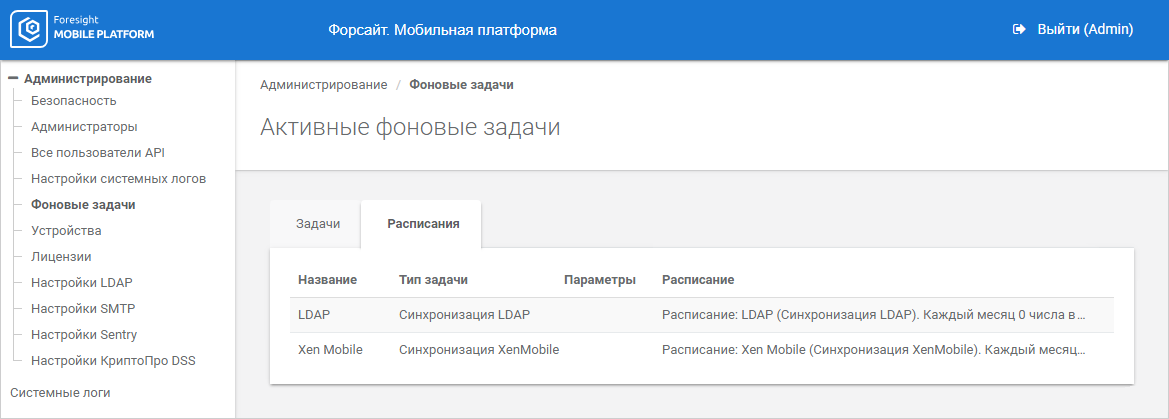1169x419 pixels.
Task: Open the Устройства page
Action: click(x=66, y=231)
